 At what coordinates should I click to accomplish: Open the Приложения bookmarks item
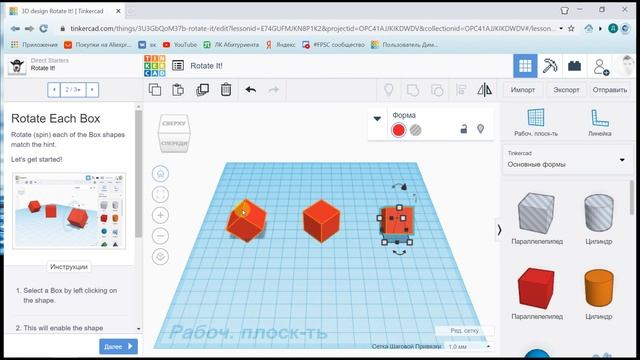pos(34,44)
